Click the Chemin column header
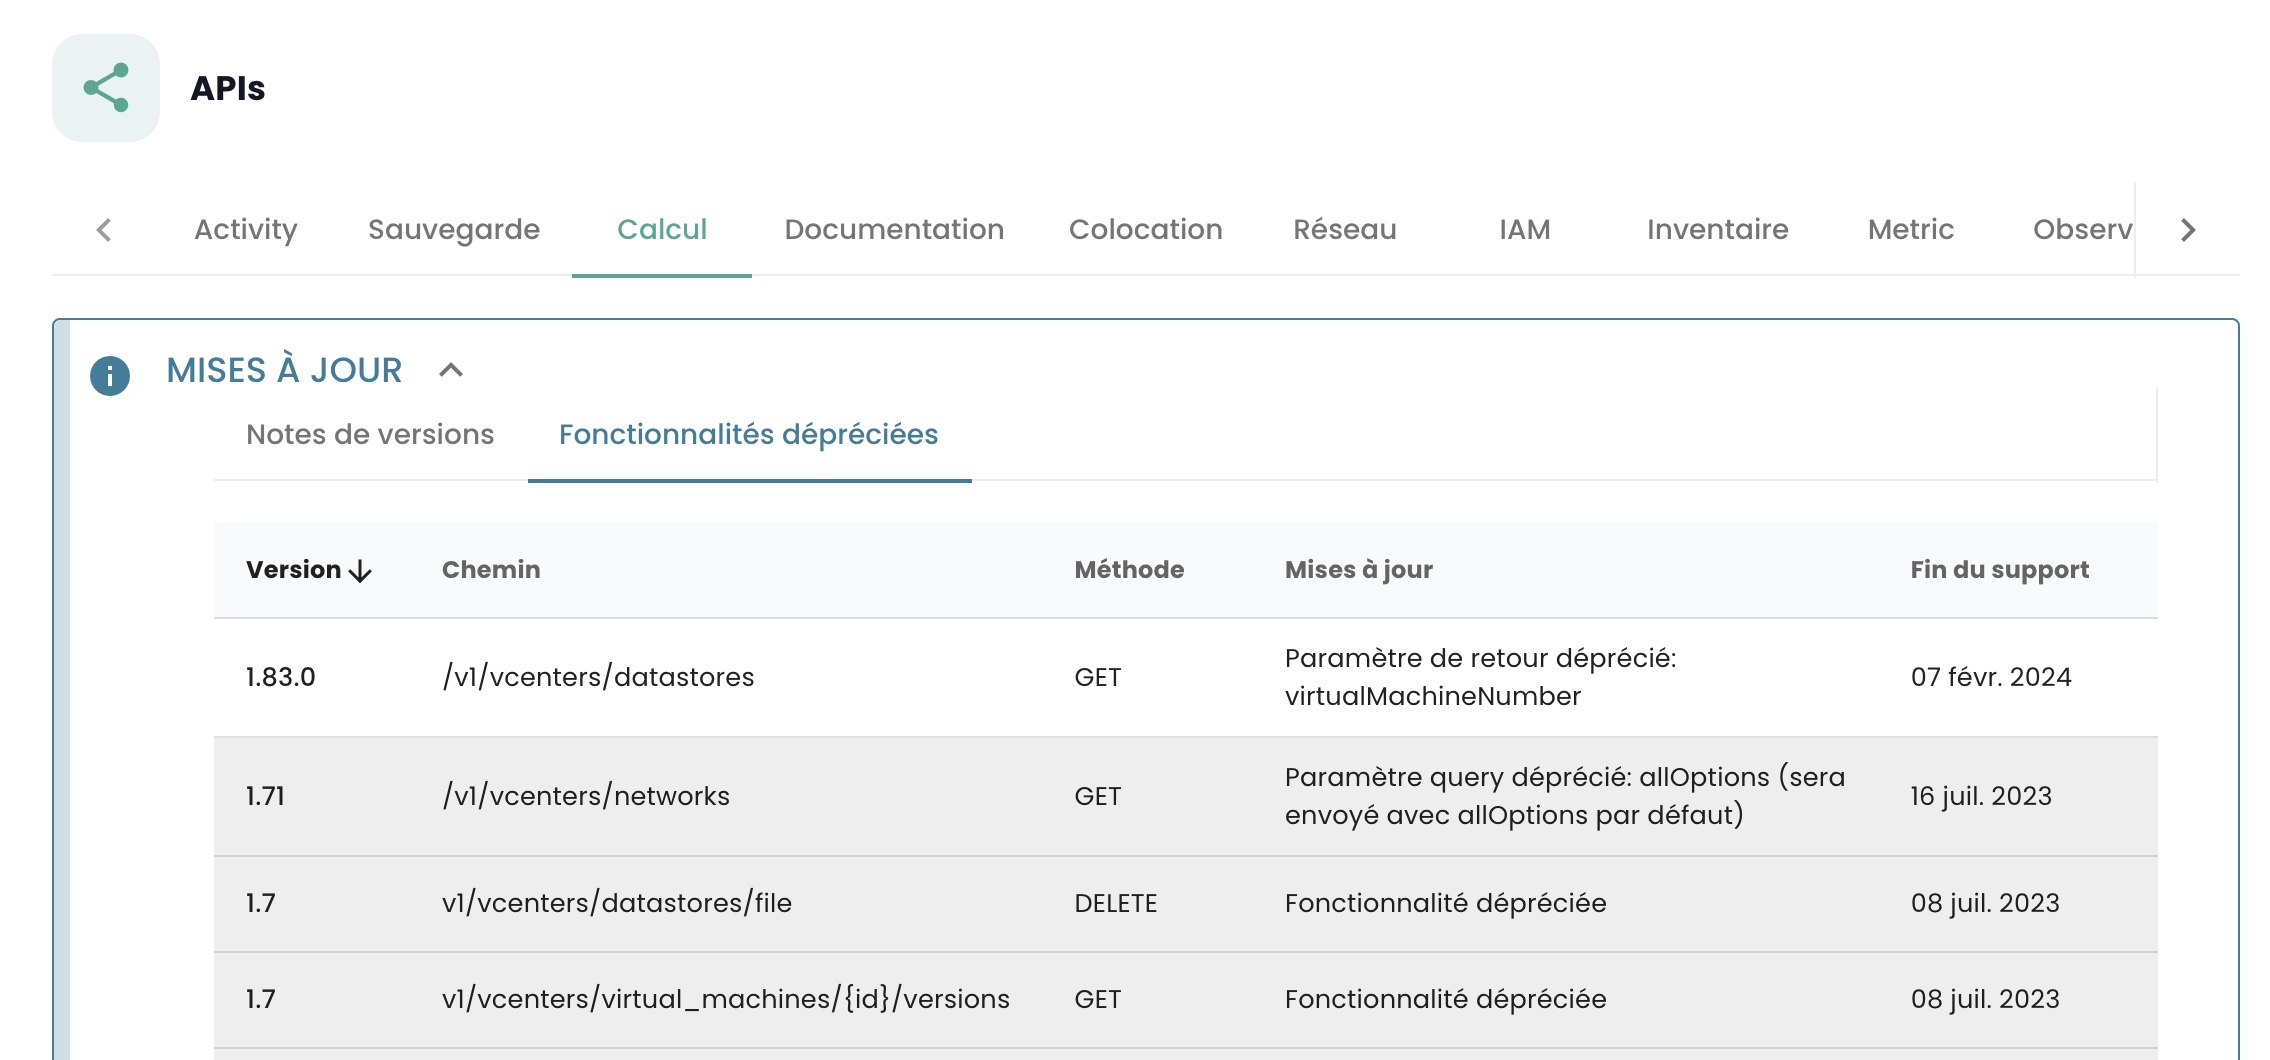This screenshot has width=2270, height=1060. (x=491, y=570)
